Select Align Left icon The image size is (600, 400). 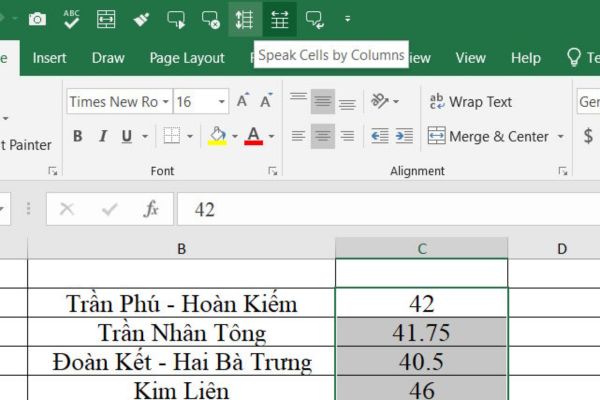tap(298, 136)
